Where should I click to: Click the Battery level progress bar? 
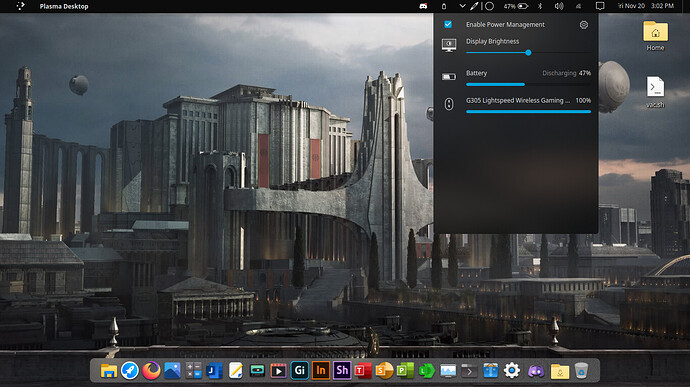pyautogui.click(x=528, y=84)
